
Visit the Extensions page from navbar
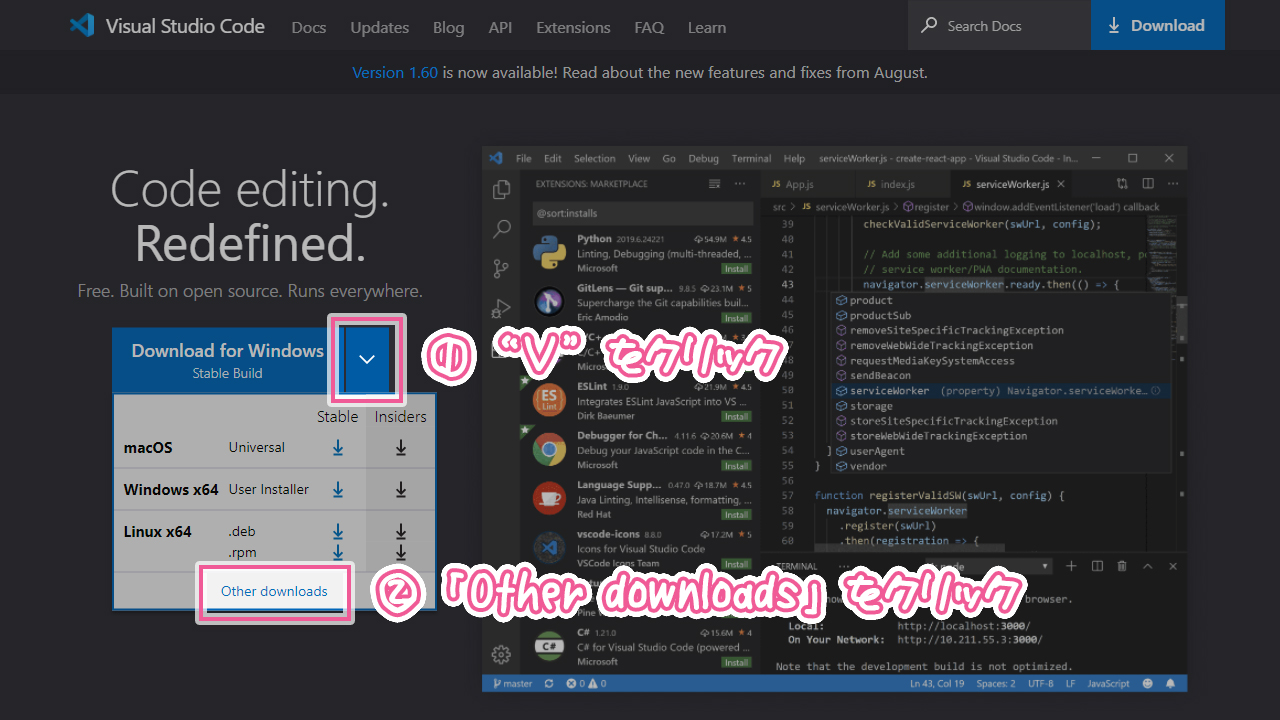[573, 27]
